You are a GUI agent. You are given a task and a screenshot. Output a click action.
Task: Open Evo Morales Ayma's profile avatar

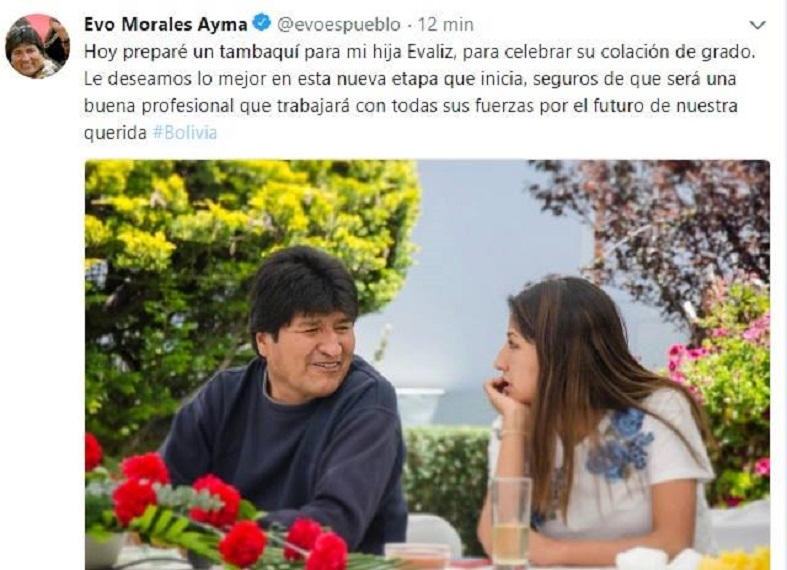38,46
